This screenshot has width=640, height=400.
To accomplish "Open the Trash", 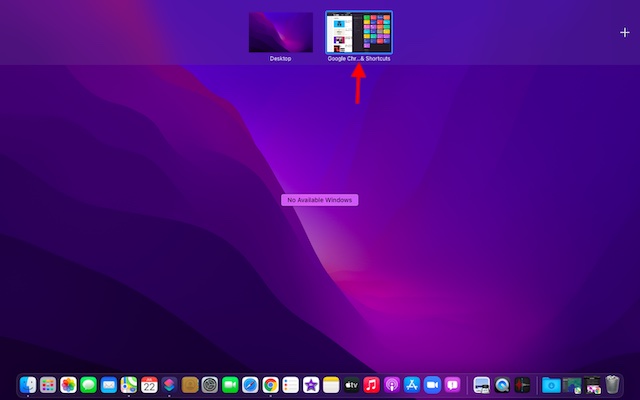I will pyautogui.click(x=612, y=384).
